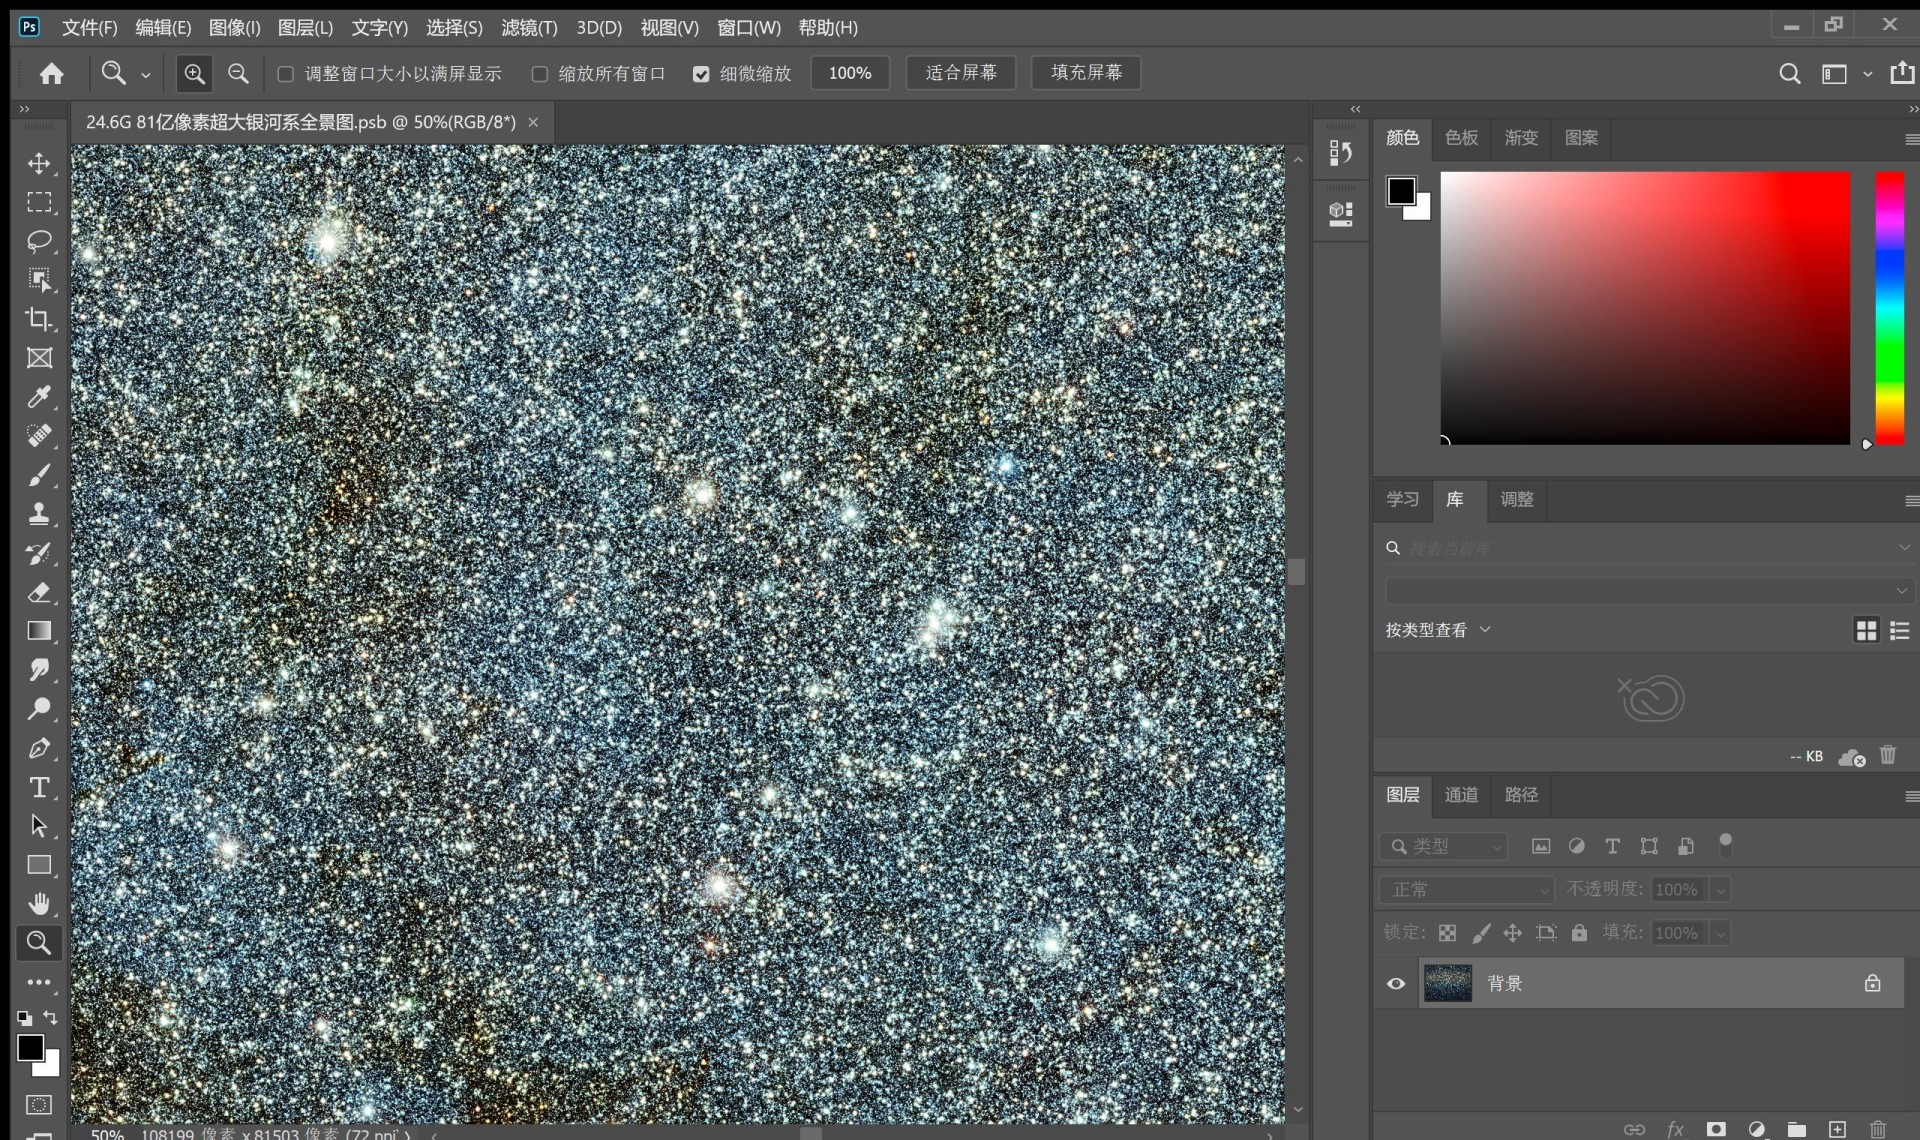Check the zoom all windows option
The image size is (1920, 1140).
pyautogui.click(x=540, y=74)
